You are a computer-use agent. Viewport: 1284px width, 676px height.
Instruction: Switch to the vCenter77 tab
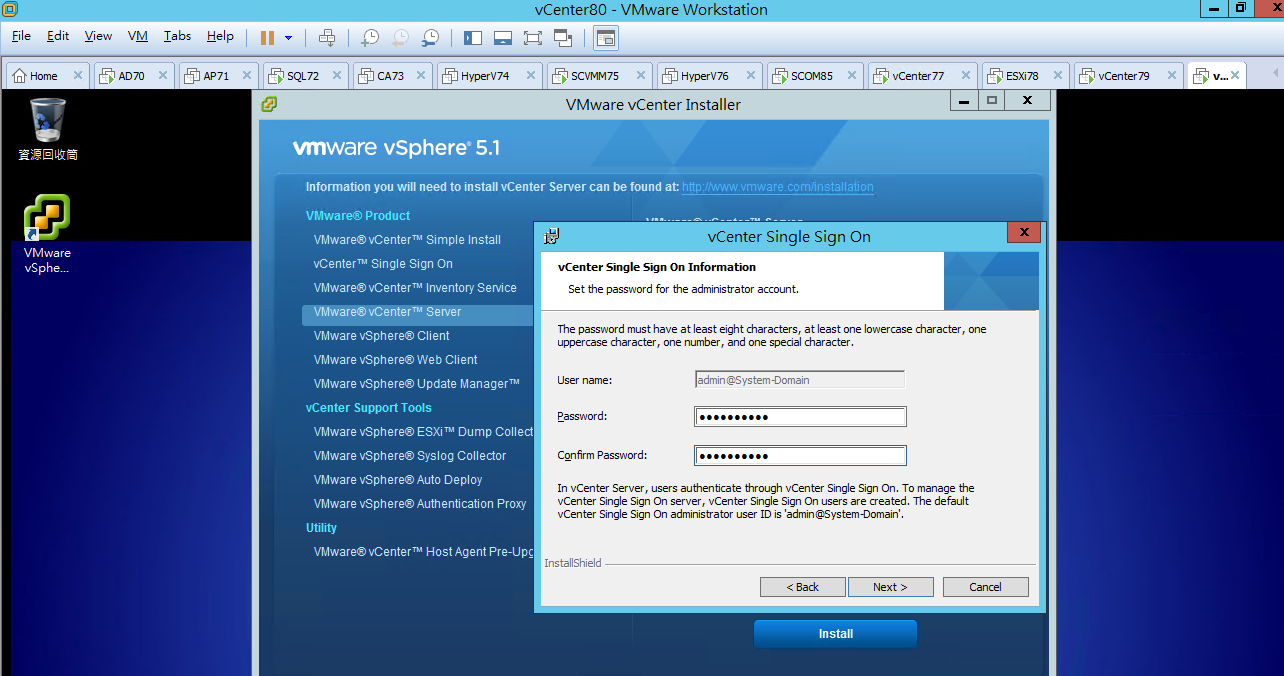click(918, 76)
